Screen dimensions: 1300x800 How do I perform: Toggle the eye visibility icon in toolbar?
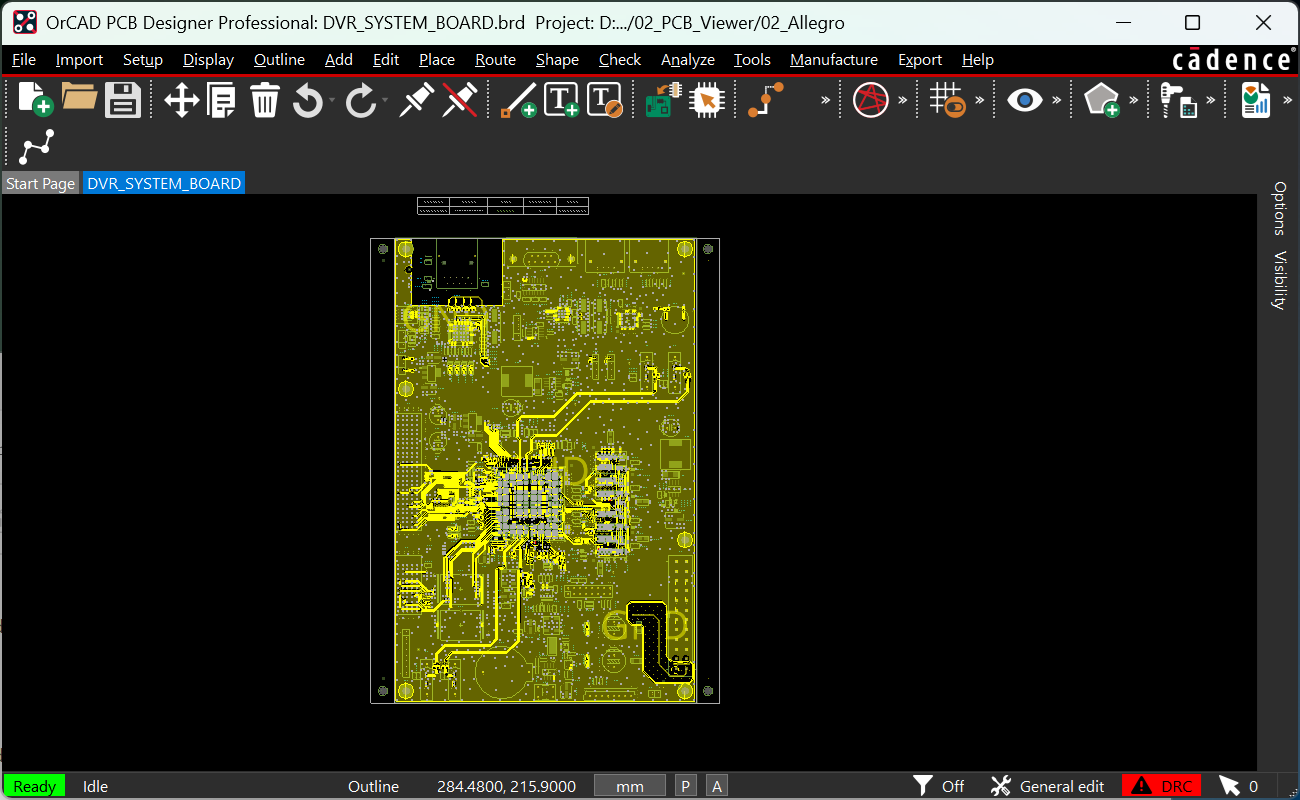[1025, 100]
